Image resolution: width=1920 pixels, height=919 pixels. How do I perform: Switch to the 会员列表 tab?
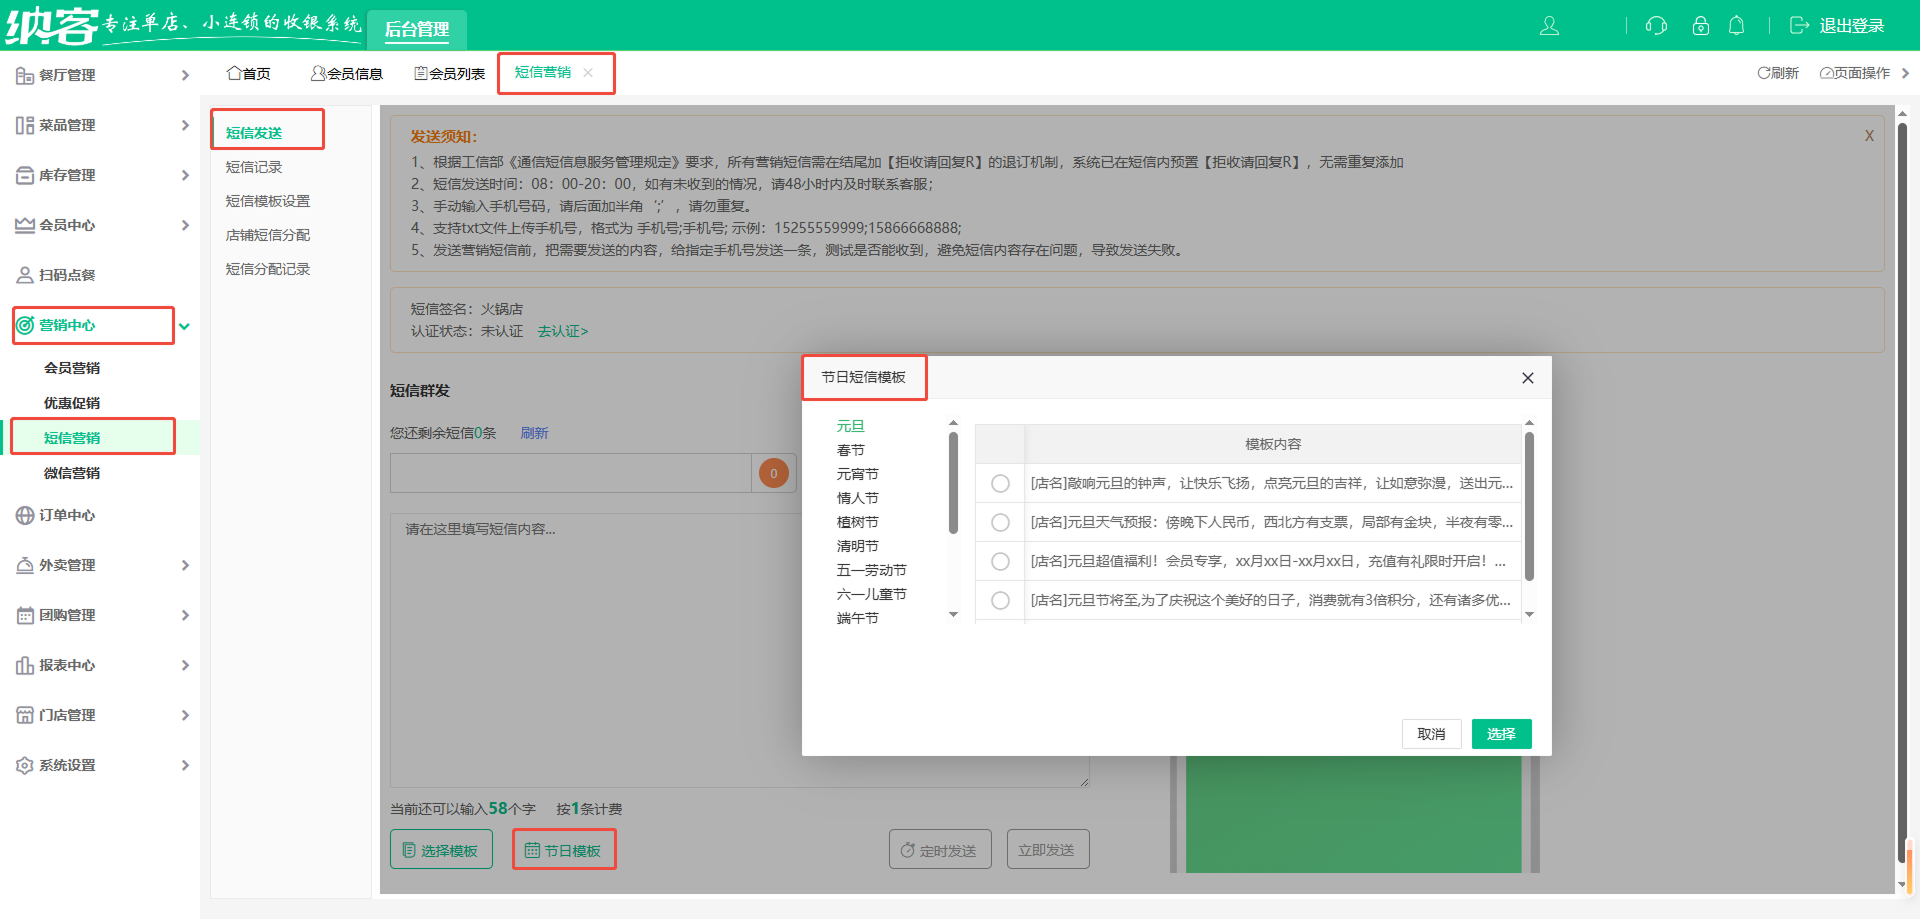(x=449, y=72)
